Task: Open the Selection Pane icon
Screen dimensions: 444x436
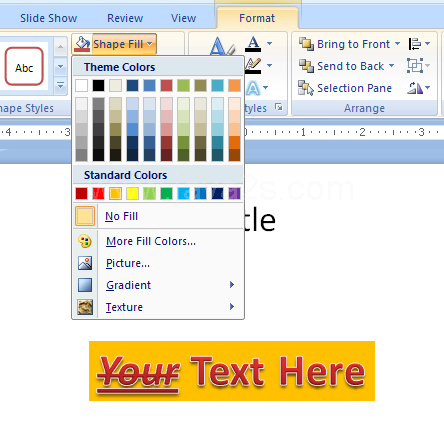Action: click(306, 88)
